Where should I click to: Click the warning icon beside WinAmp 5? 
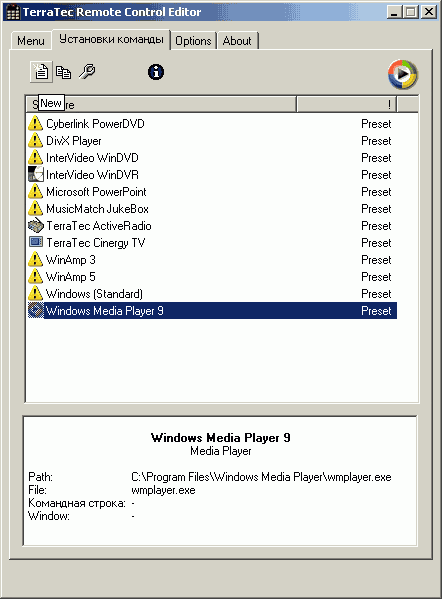point(36,277)
